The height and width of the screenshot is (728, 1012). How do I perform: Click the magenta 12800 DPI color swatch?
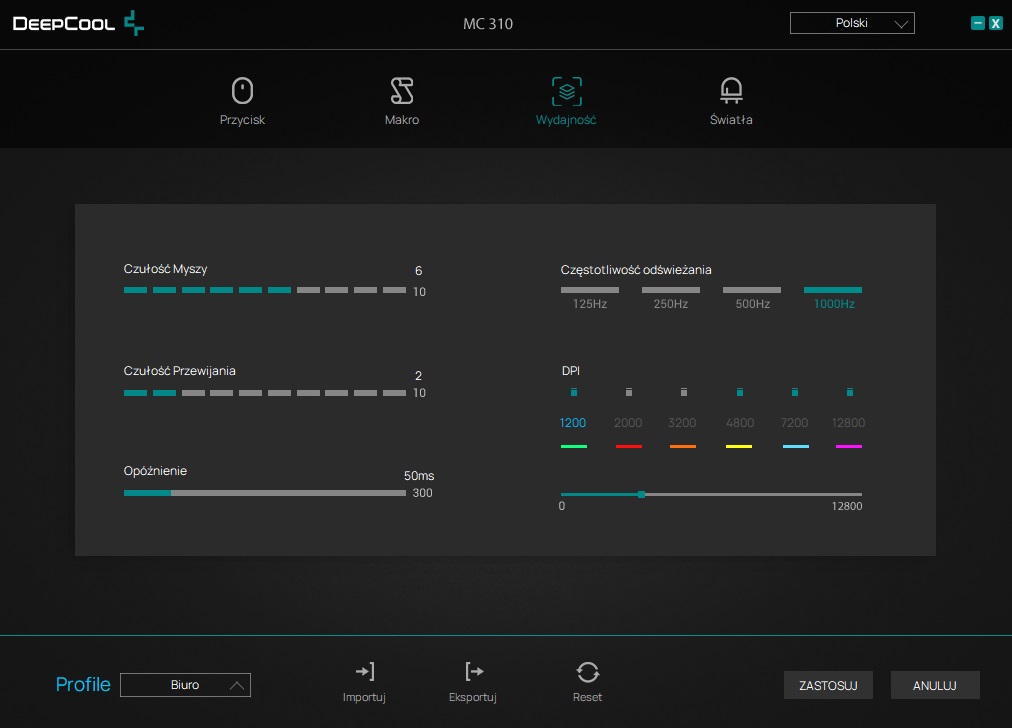pos(849,446)
